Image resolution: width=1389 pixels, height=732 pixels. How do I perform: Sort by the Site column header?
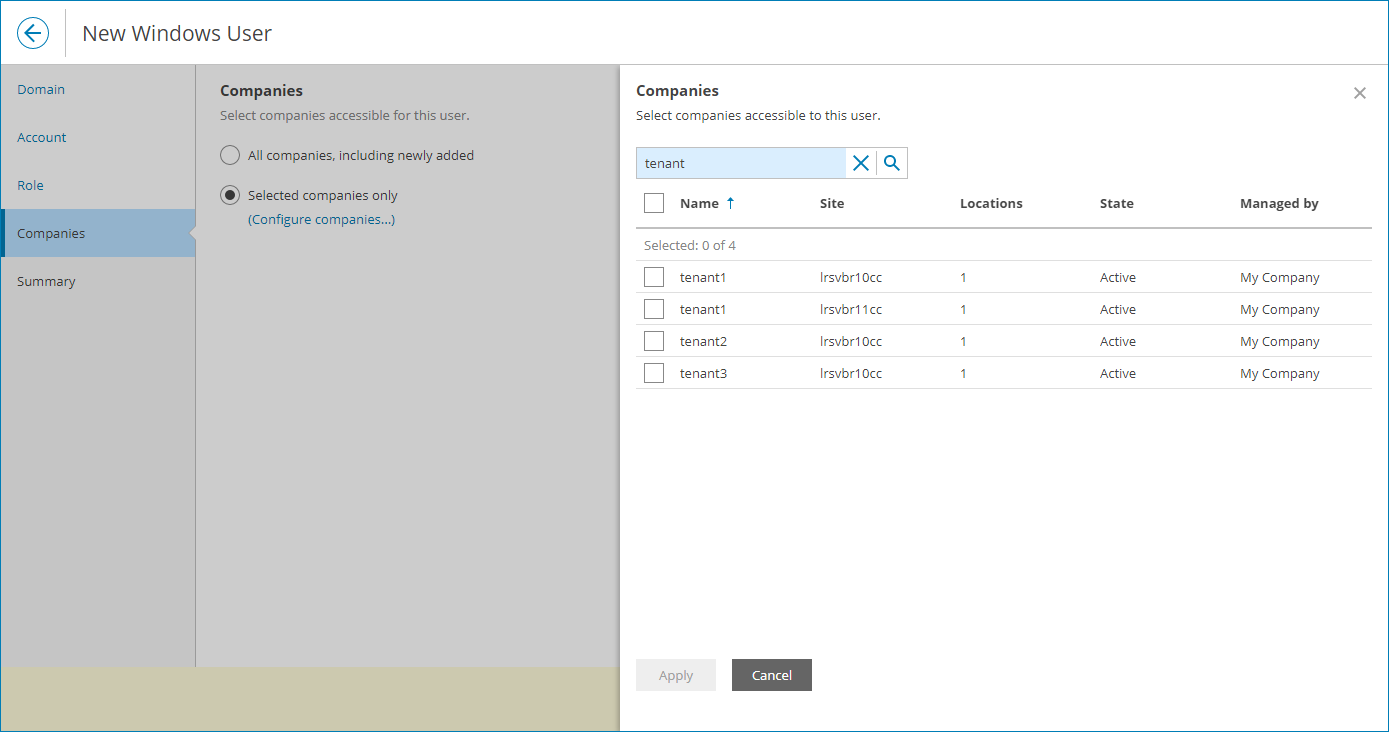832,203
